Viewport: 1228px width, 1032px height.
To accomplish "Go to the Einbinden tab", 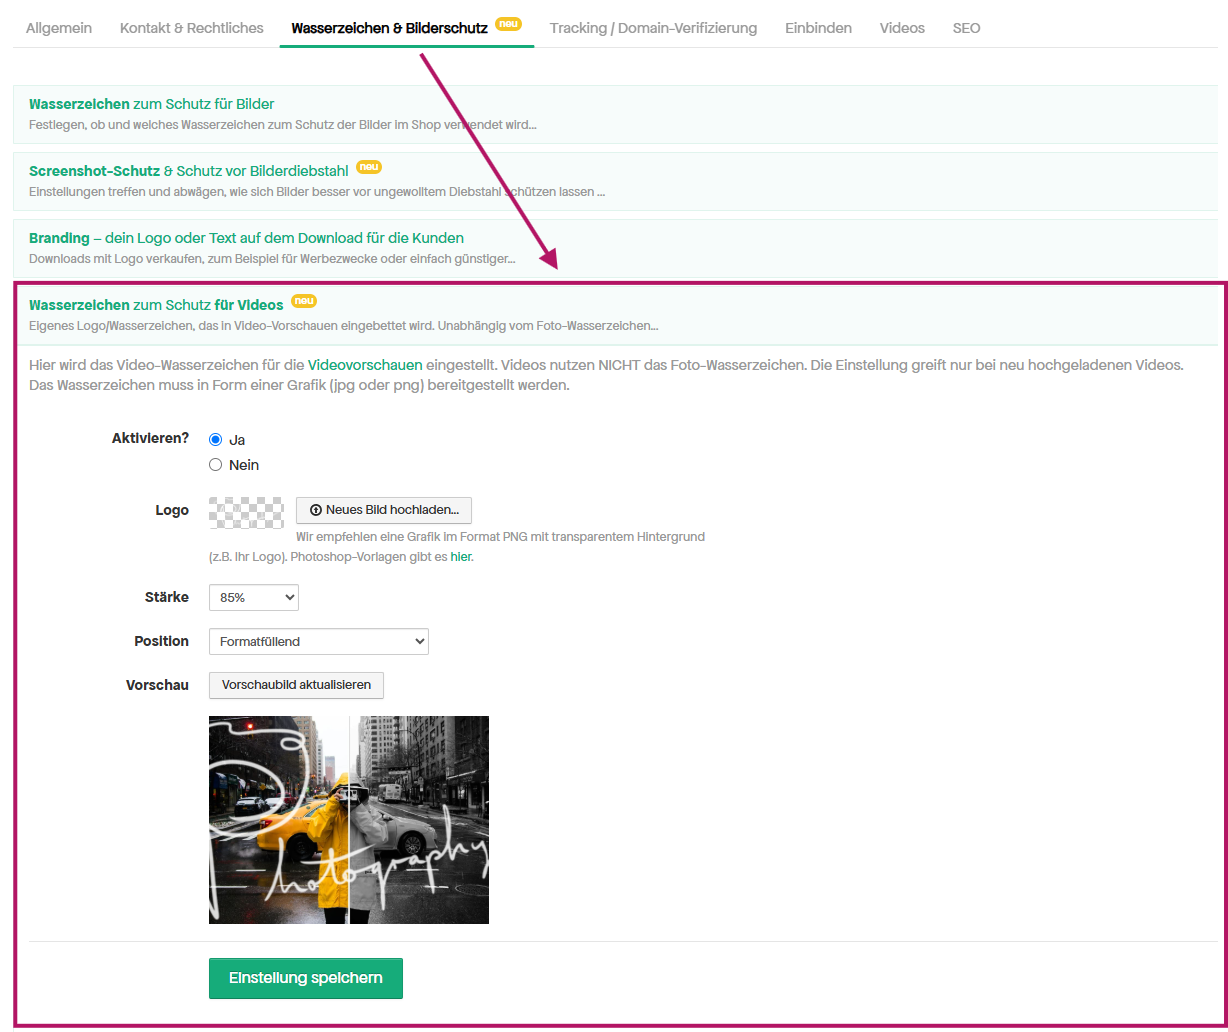I will [818, 28].
